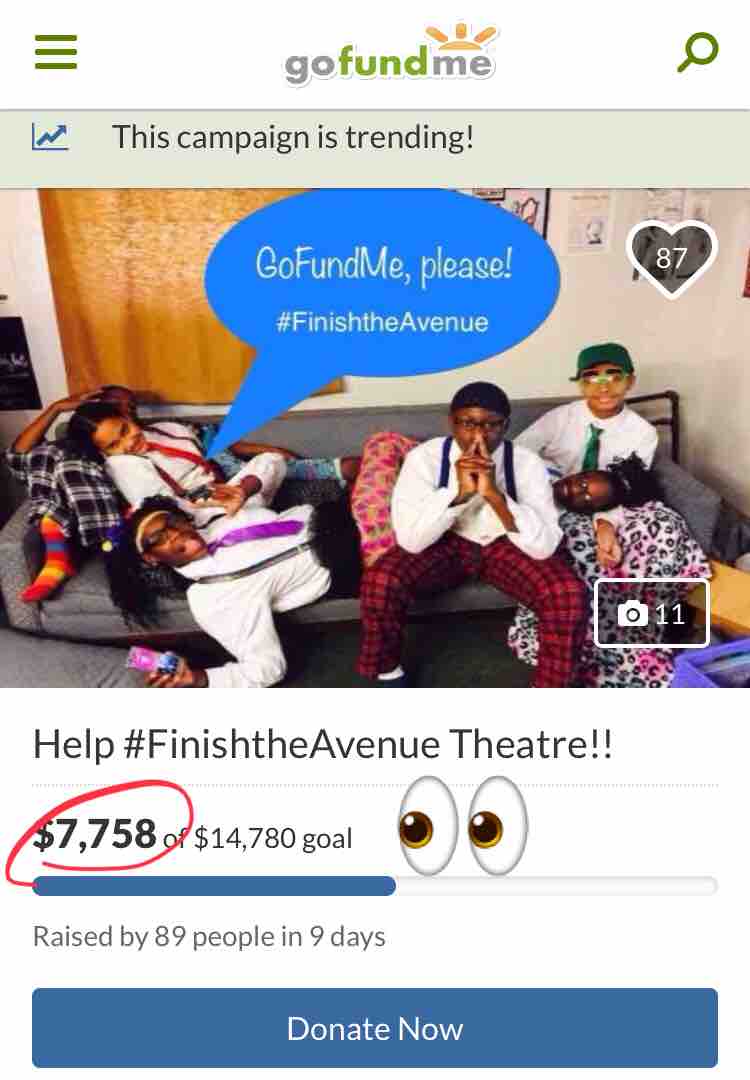Tap the red hand-drawn circle annotation
750x1080 pixels.
pos(100,832)
